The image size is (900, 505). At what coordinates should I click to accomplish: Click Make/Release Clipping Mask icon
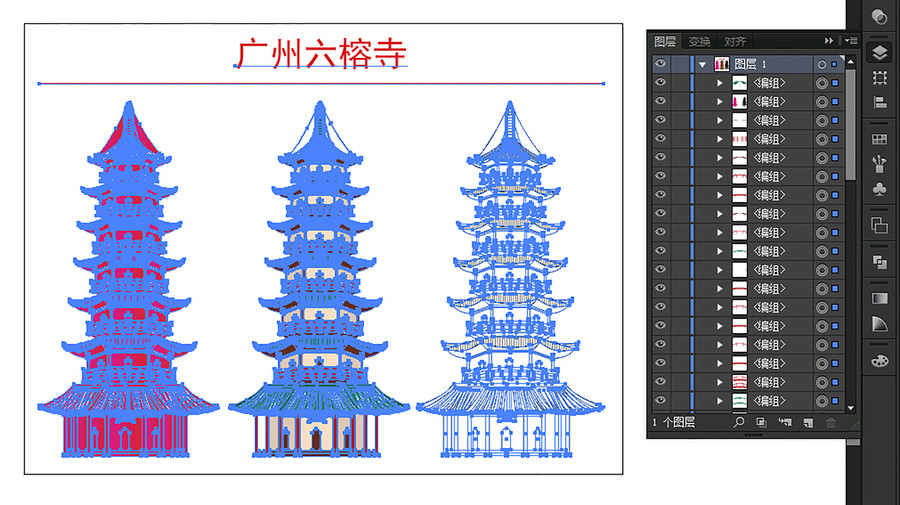pos(761,423)
